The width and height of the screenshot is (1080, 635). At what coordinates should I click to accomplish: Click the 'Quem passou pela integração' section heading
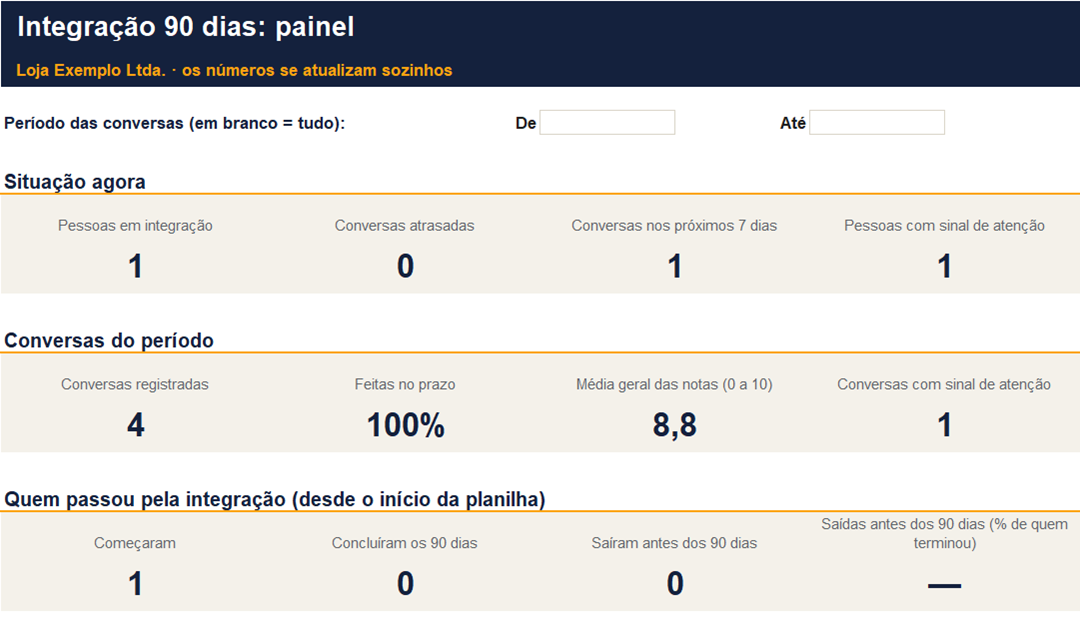[275, 499]
